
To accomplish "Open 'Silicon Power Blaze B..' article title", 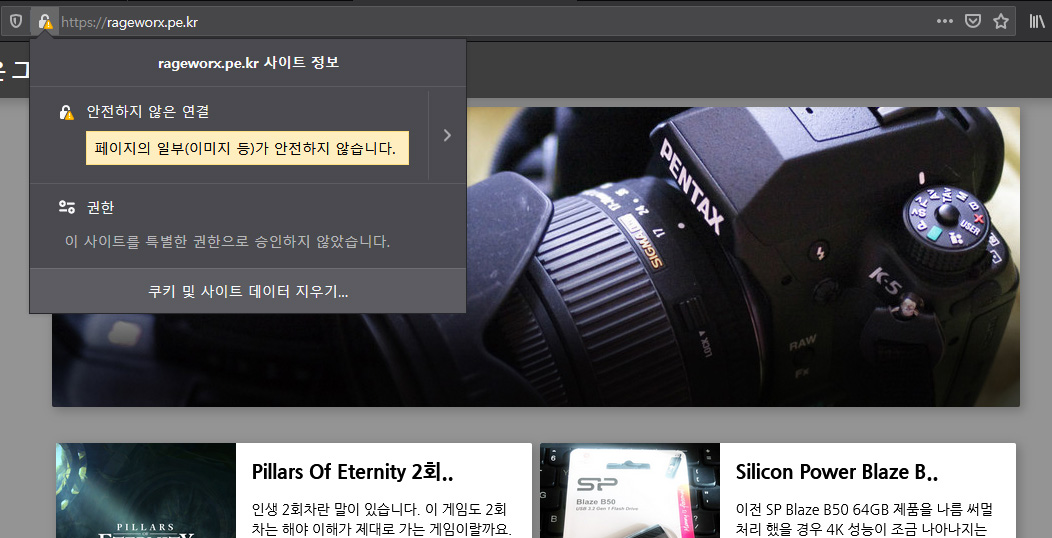I will point(836,472).
